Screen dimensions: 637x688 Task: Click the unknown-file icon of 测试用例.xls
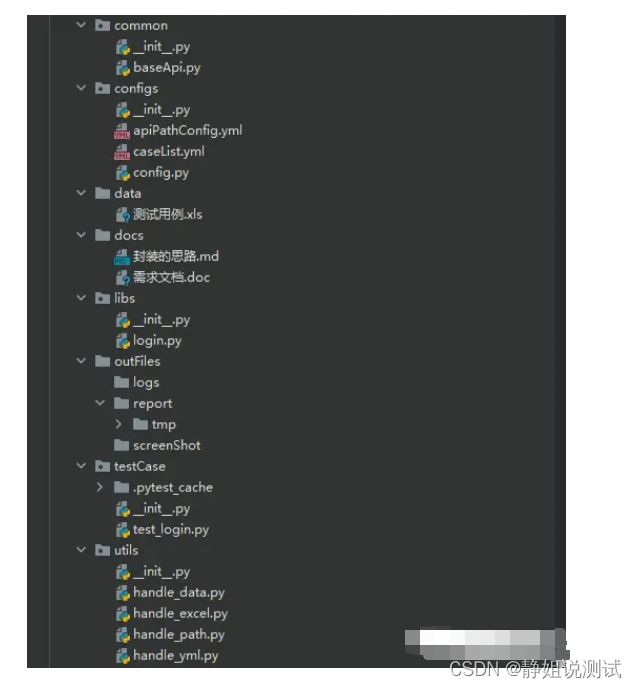point(123,215)
